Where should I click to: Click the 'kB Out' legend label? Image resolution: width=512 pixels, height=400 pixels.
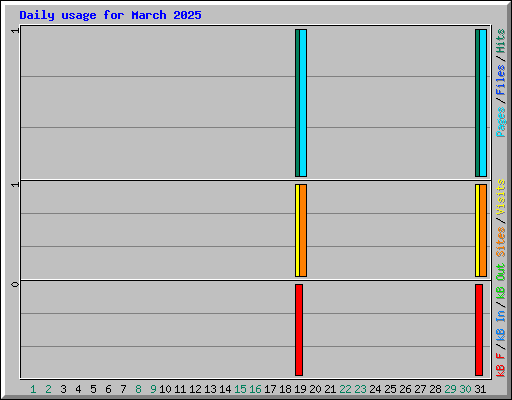click(501, 282)
